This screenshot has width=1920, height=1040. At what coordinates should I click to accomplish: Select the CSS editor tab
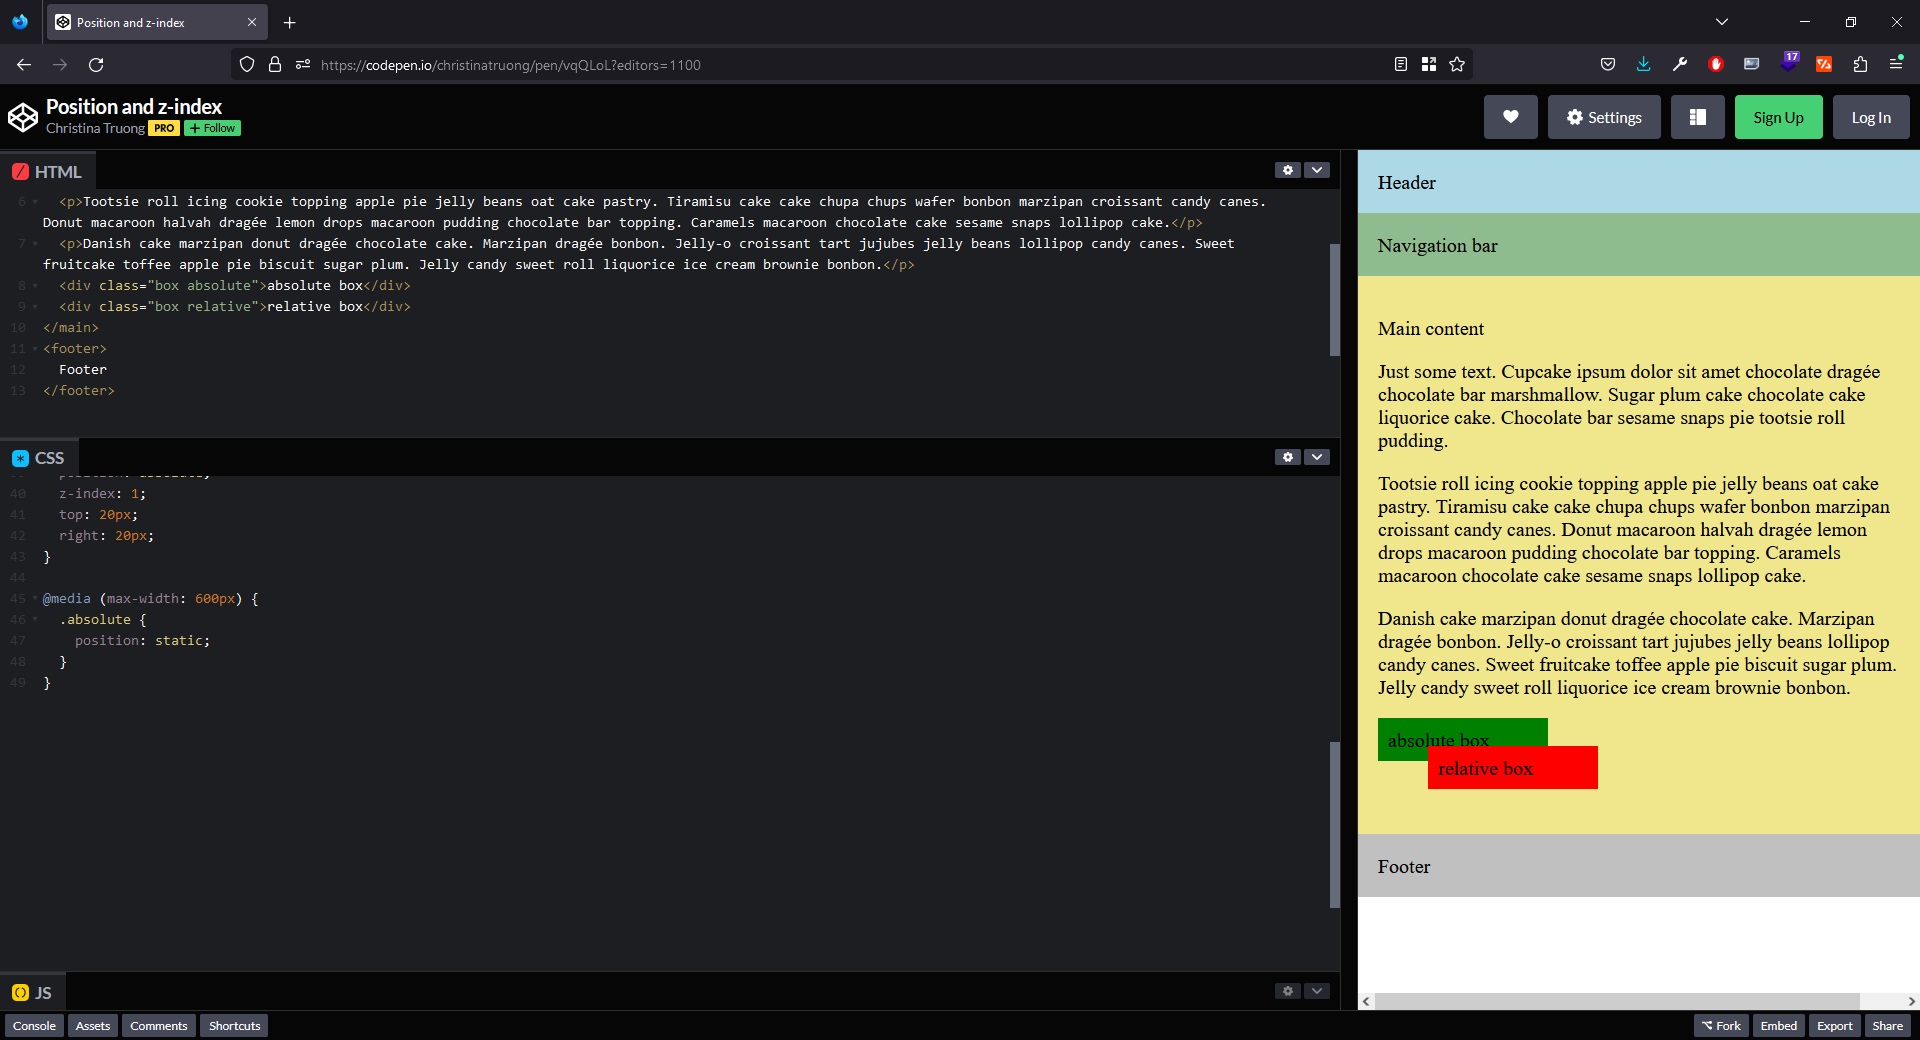(39, 458)
